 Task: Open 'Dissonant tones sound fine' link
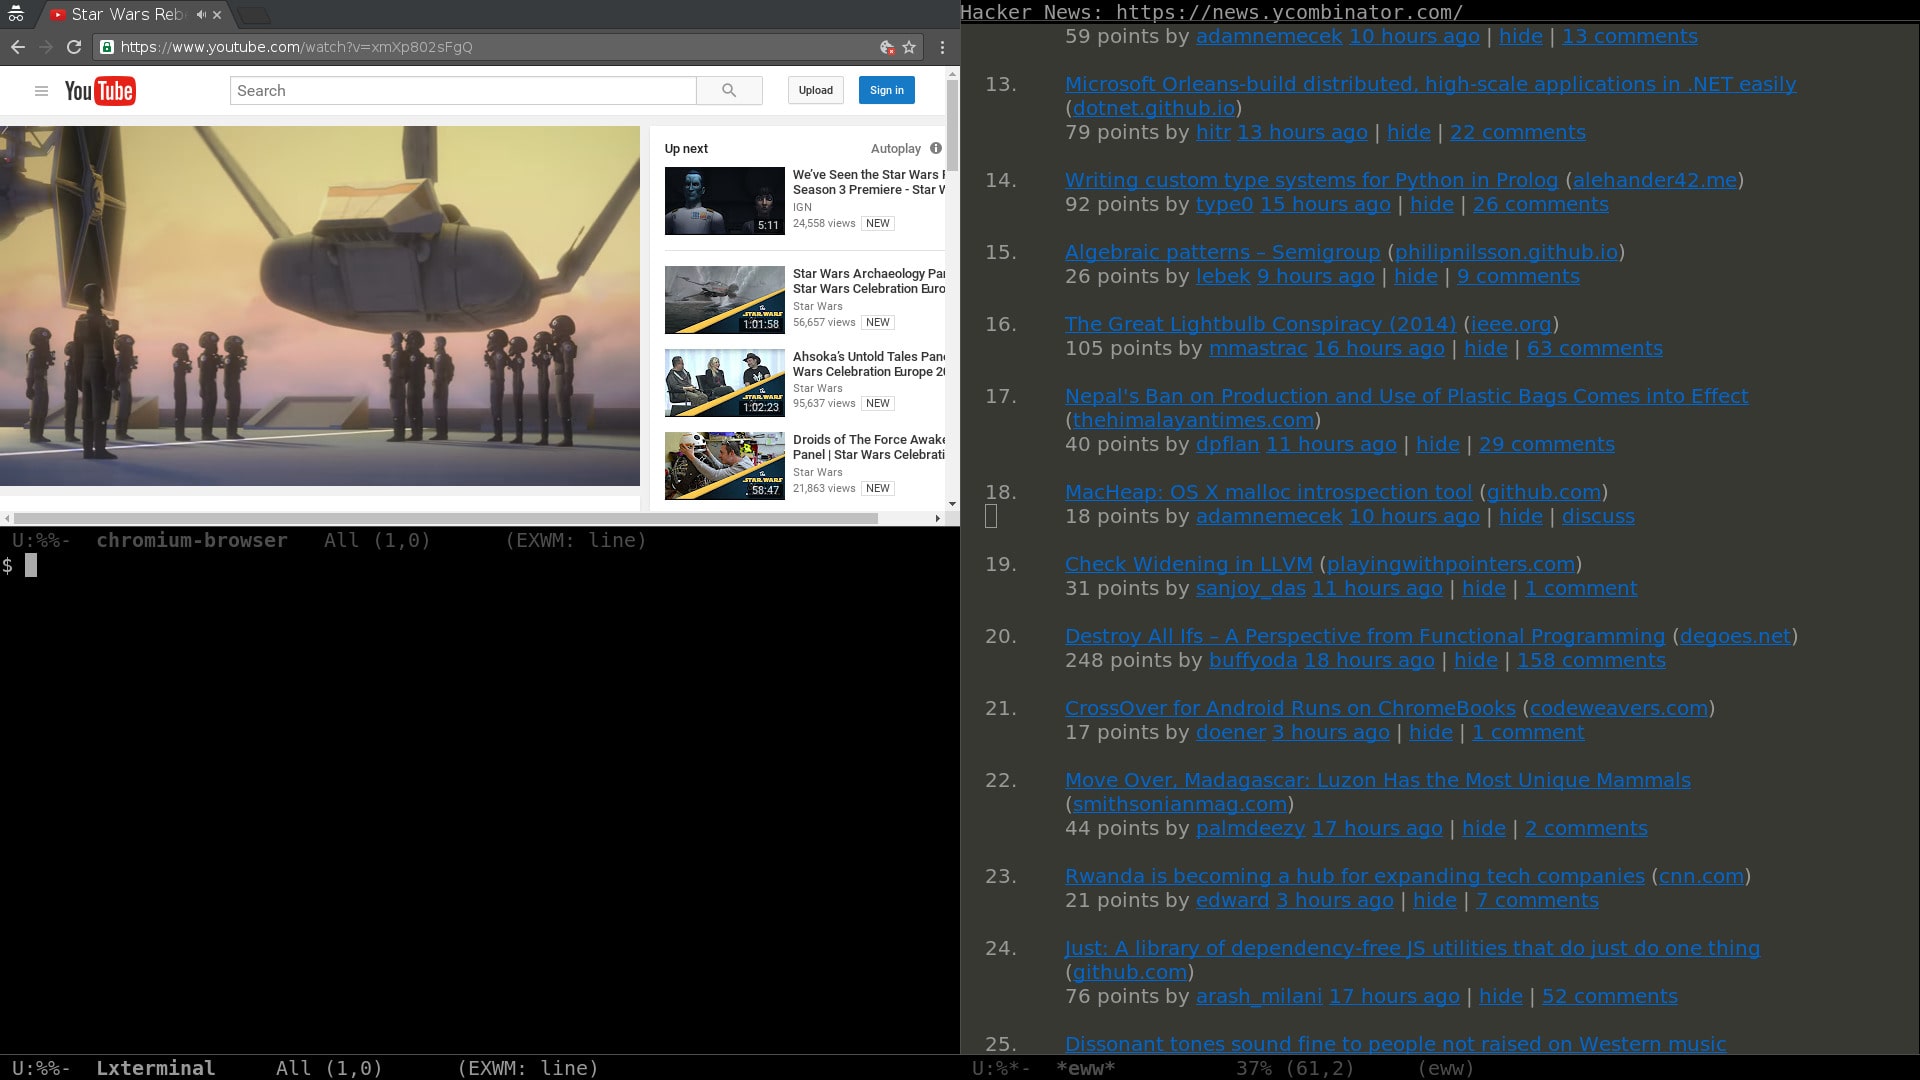click(x=1395, y=1044)
